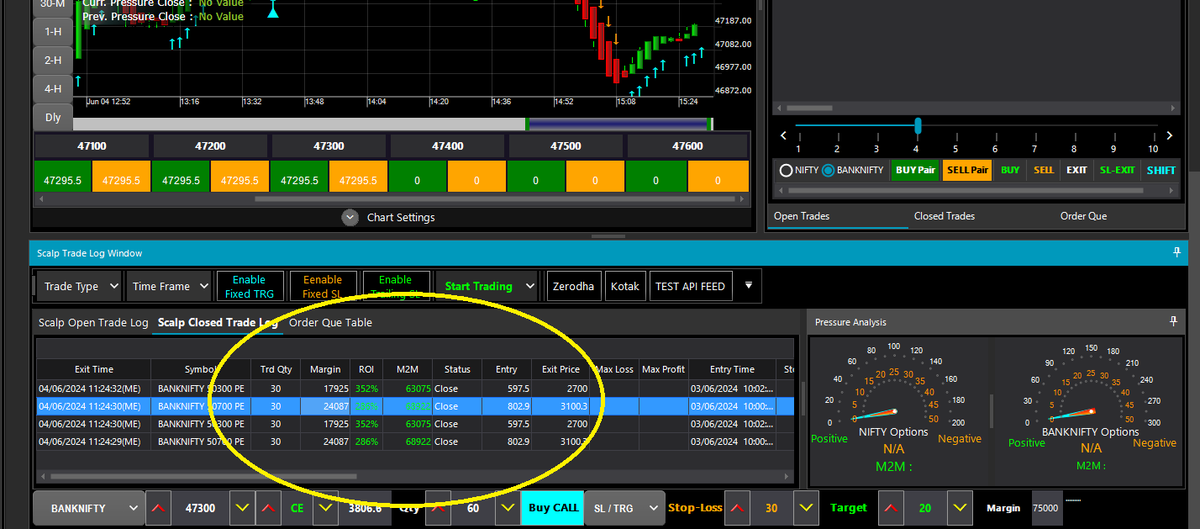The image size is (1200, 529).
Task: Switch chart to the Dly timeframe
Action: tap(53, 117)
